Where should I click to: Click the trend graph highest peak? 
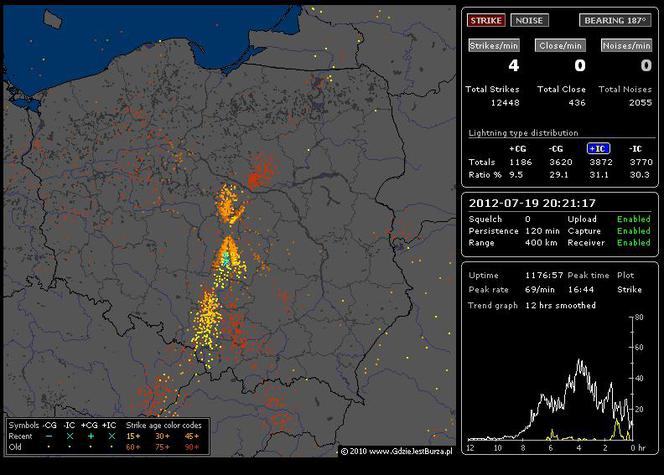580,362
